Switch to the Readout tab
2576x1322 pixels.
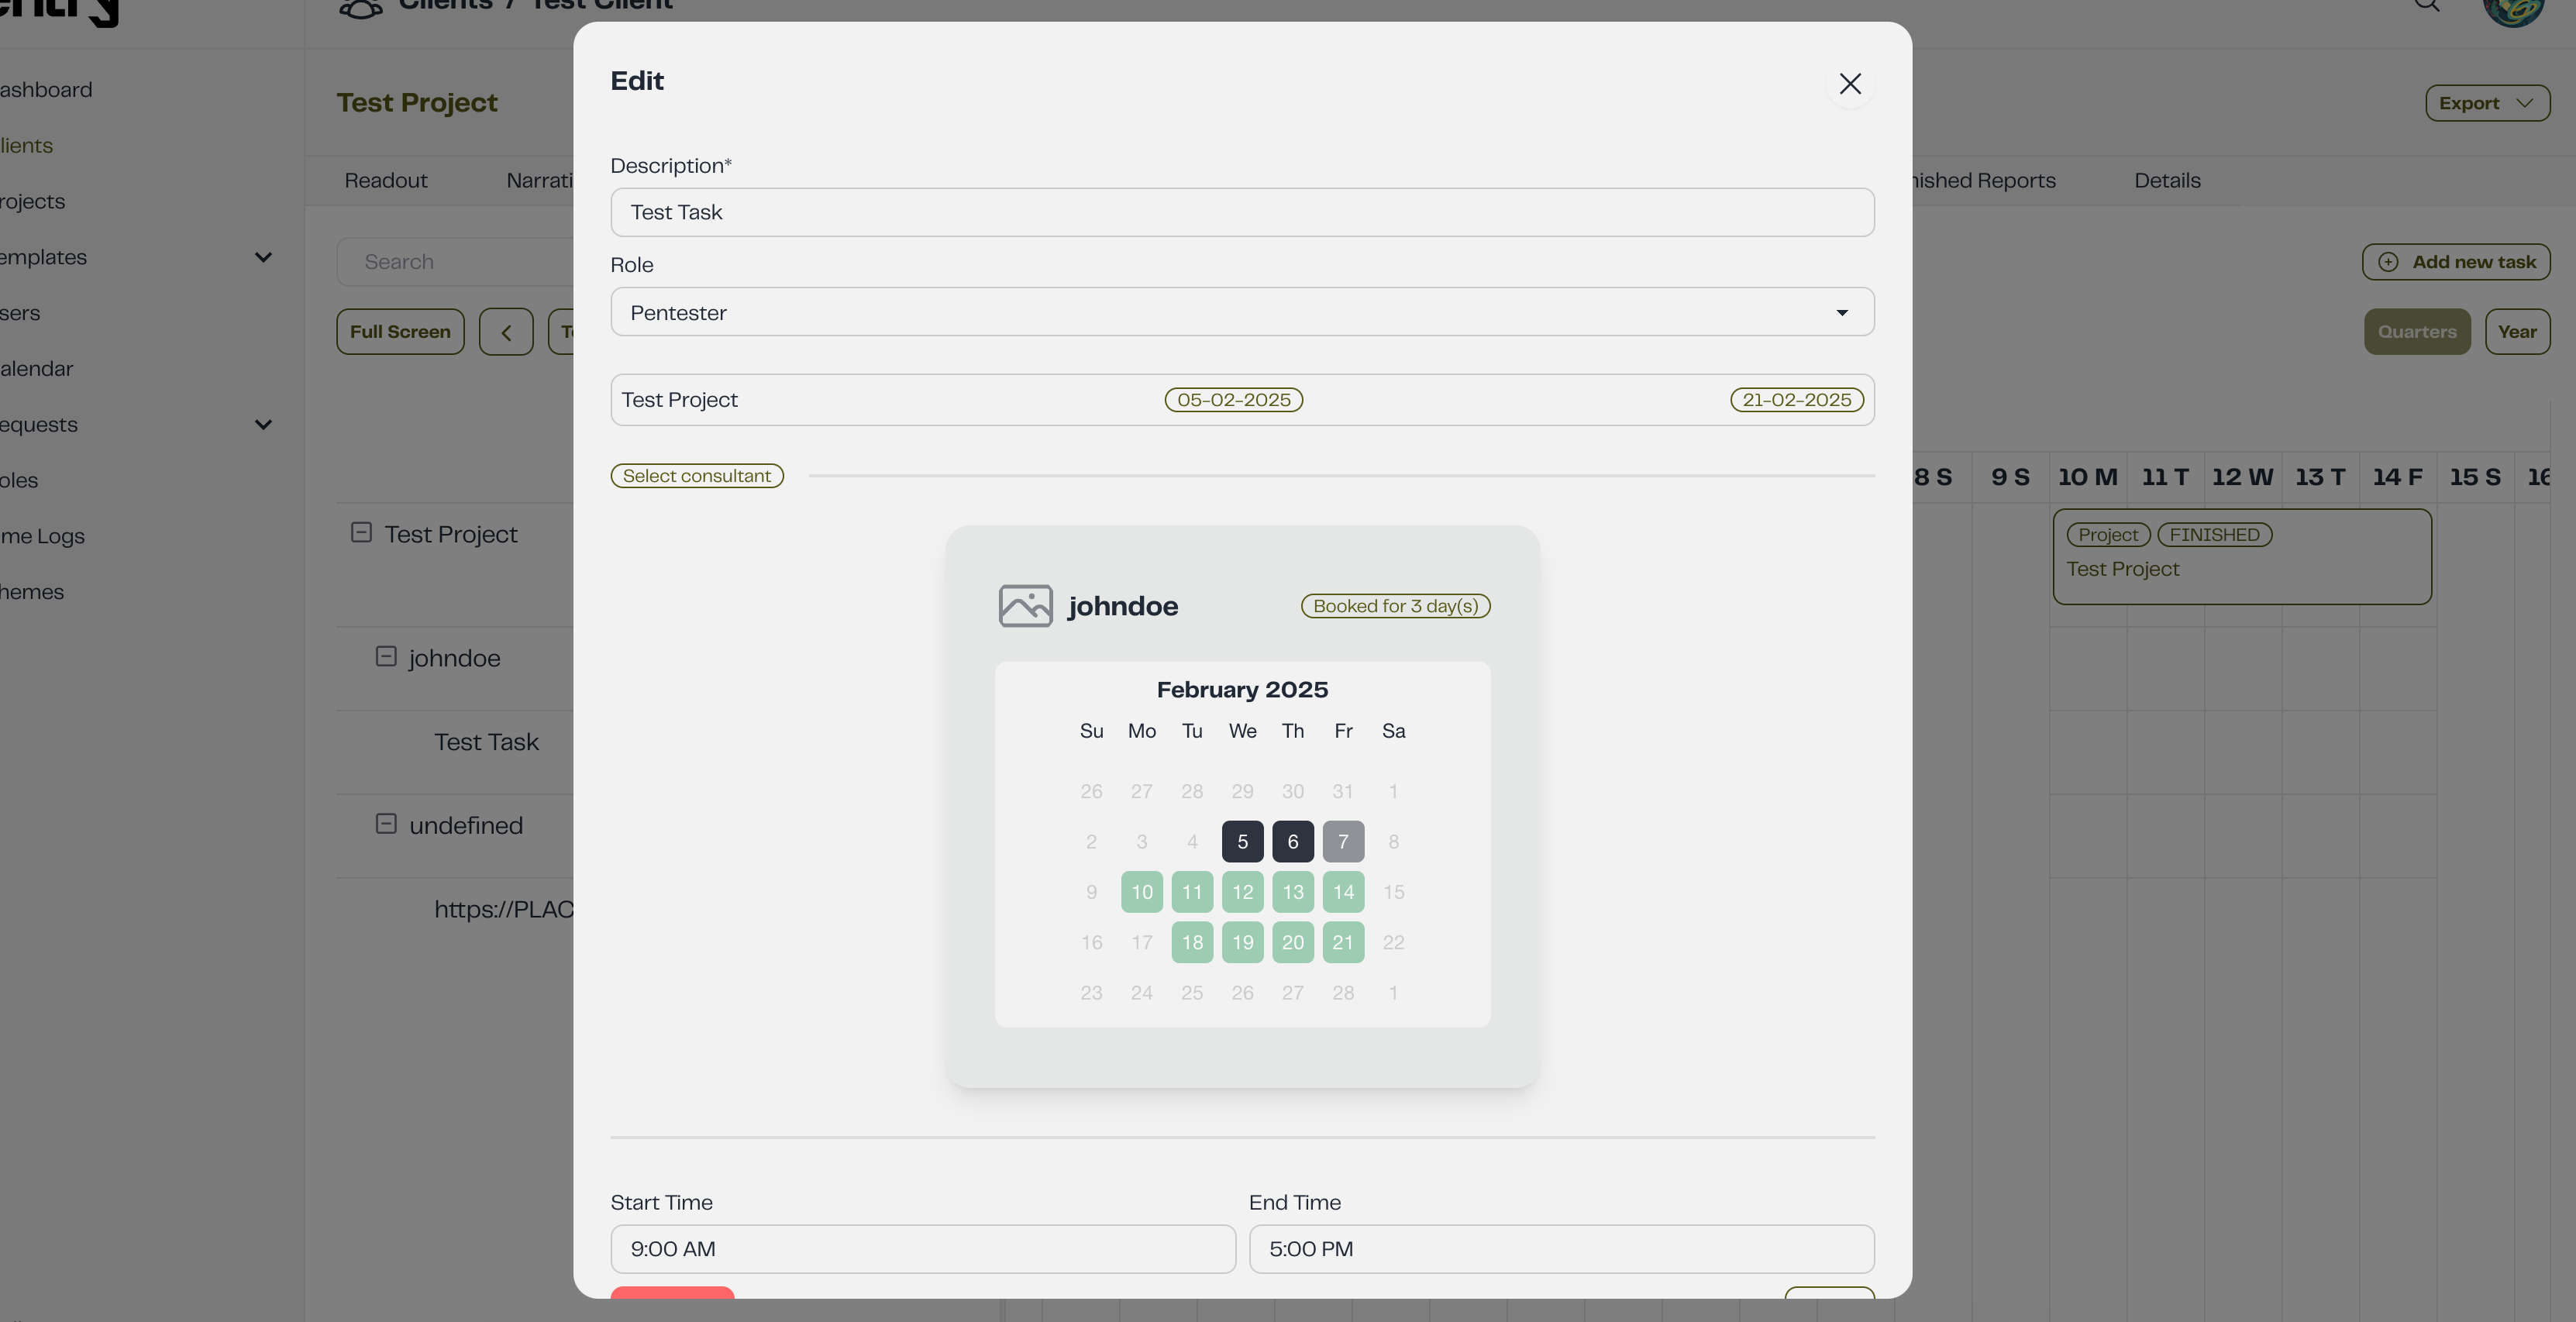[385, 181]
